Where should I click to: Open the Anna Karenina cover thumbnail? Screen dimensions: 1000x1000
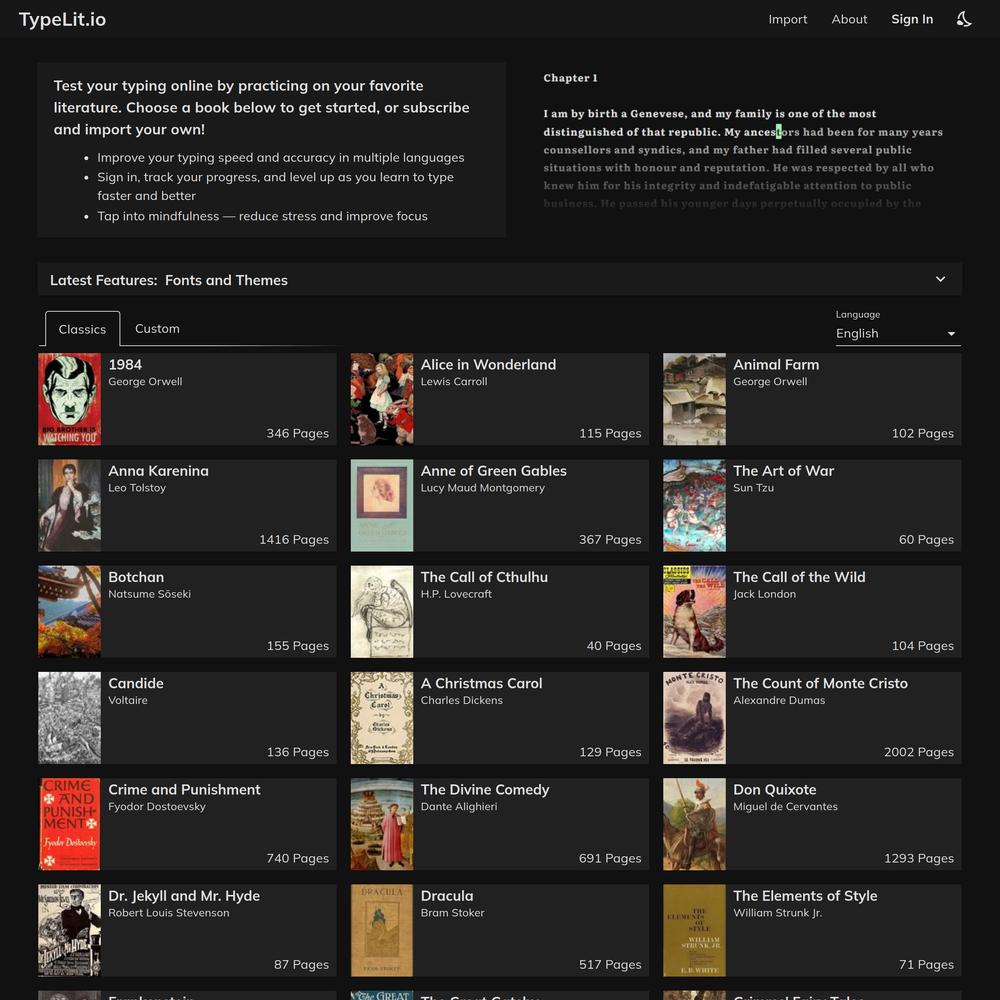tap(70, 505)
